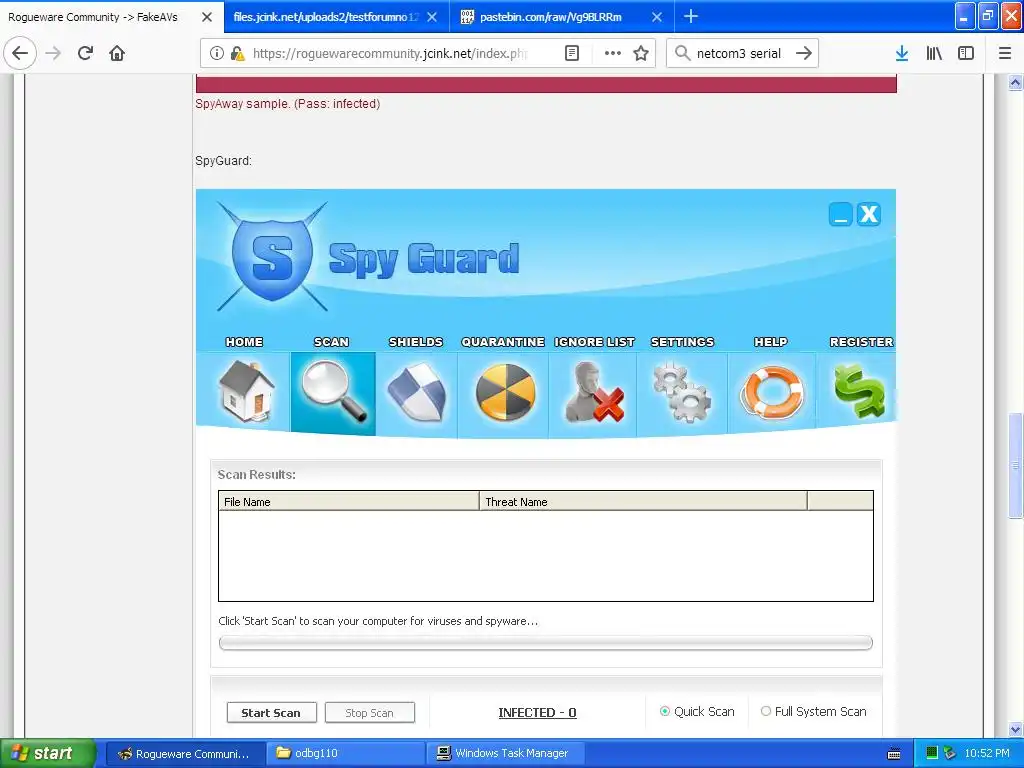Screen dimensions: 1024x768
Task: Reload the current page
Action: click(85, 53)
